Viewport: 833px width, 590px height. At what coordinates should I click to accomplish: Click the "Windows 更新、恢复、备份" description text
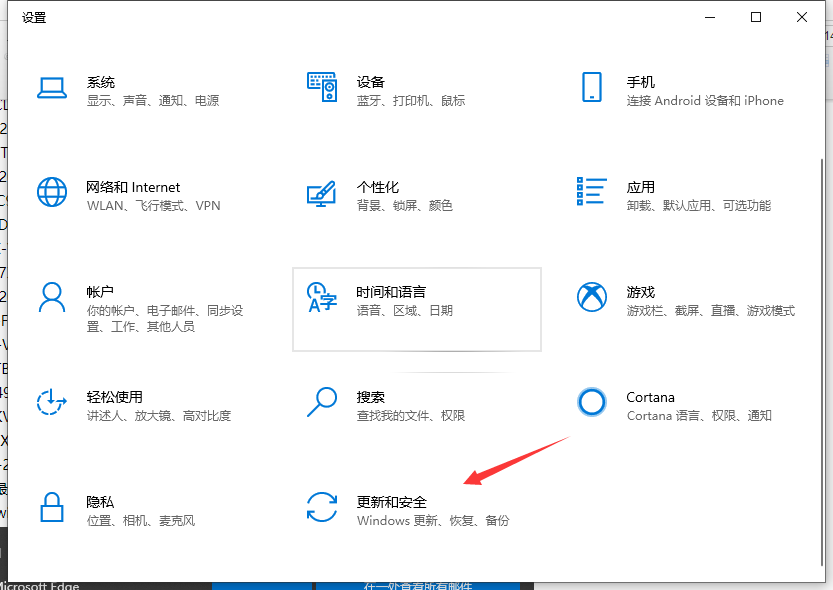[433, 521]
